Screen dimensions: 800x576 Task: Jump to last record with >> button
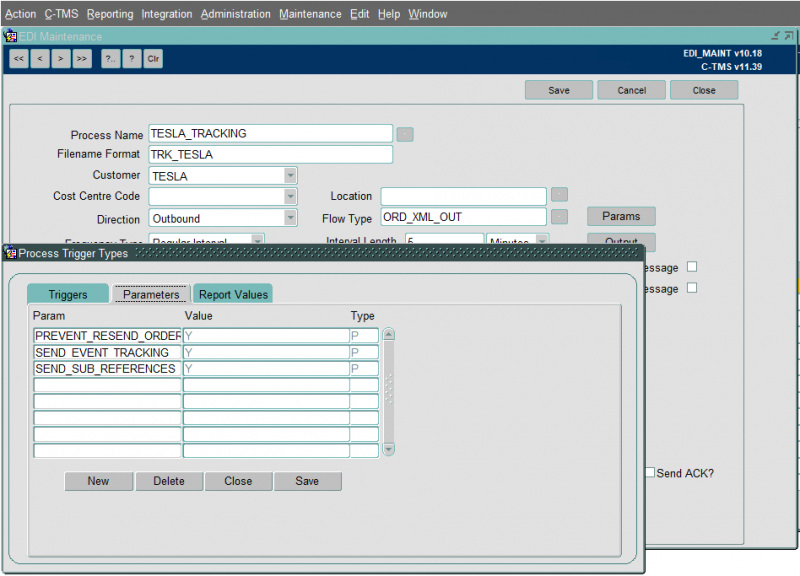pos(82,59)
